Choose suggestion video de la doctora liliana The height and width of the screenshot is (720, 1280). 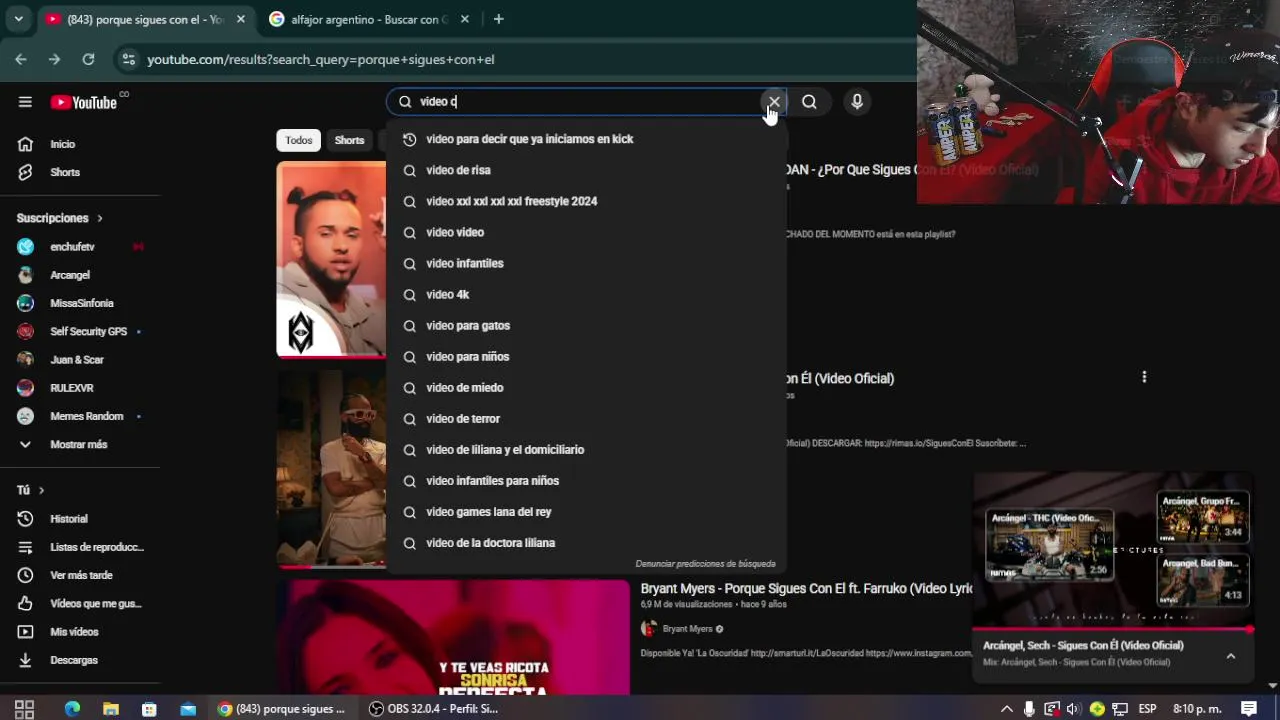coord(586,542)
